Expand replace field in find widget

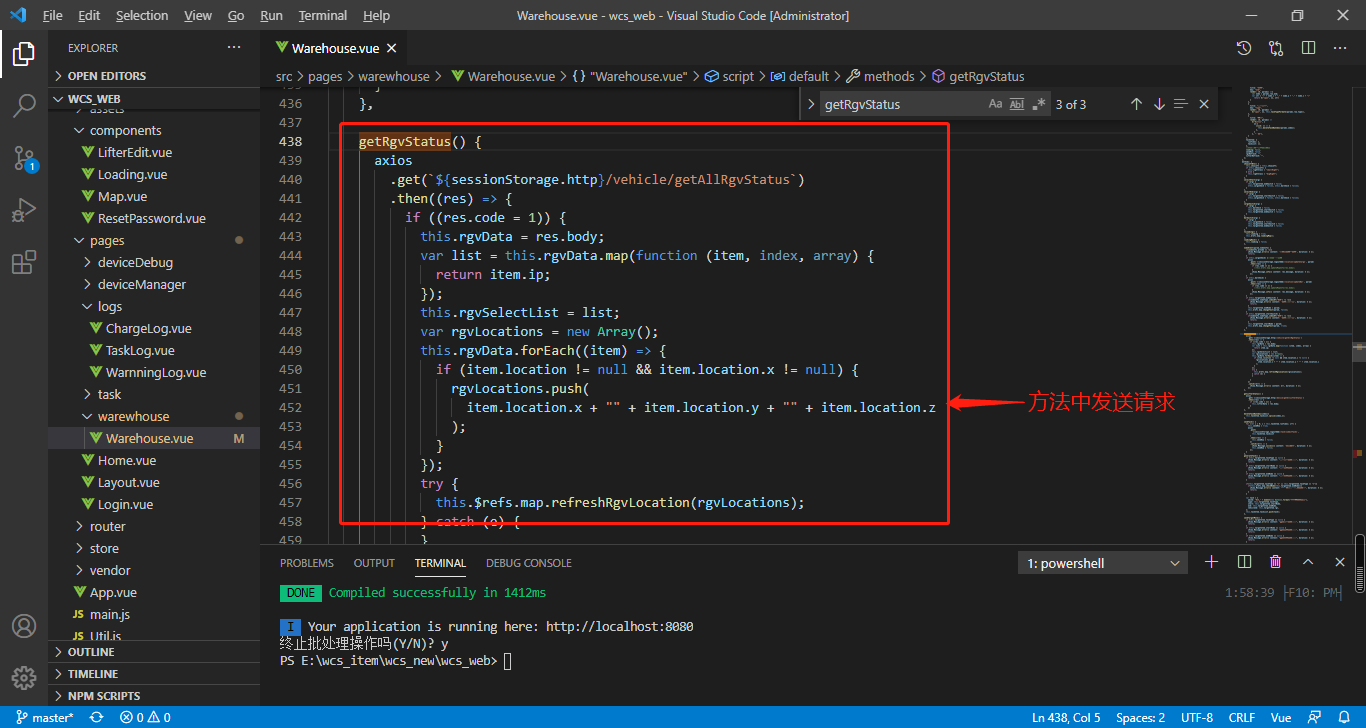coord(811,104)
